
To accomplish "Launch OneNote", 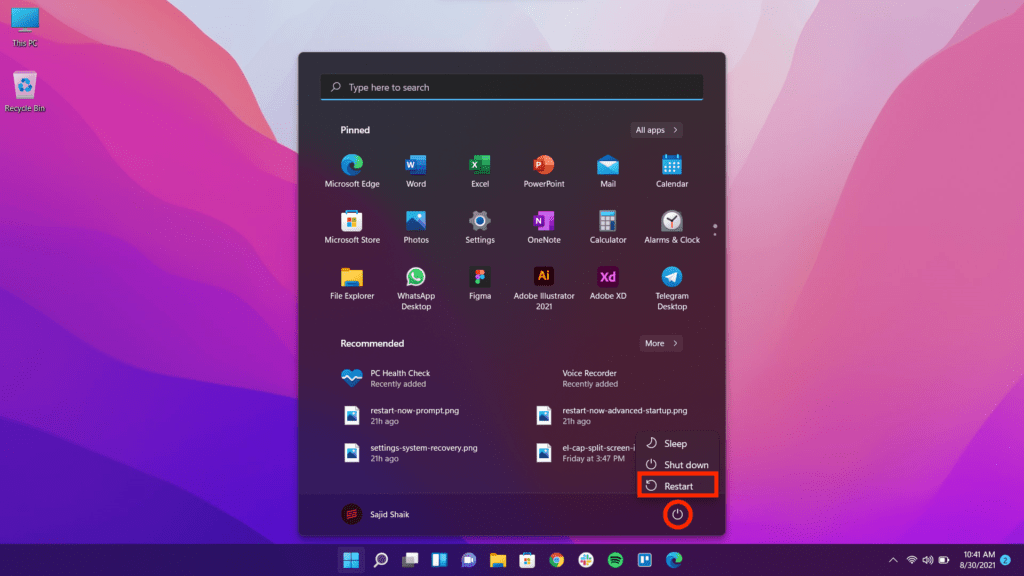I will click(543, 227).
